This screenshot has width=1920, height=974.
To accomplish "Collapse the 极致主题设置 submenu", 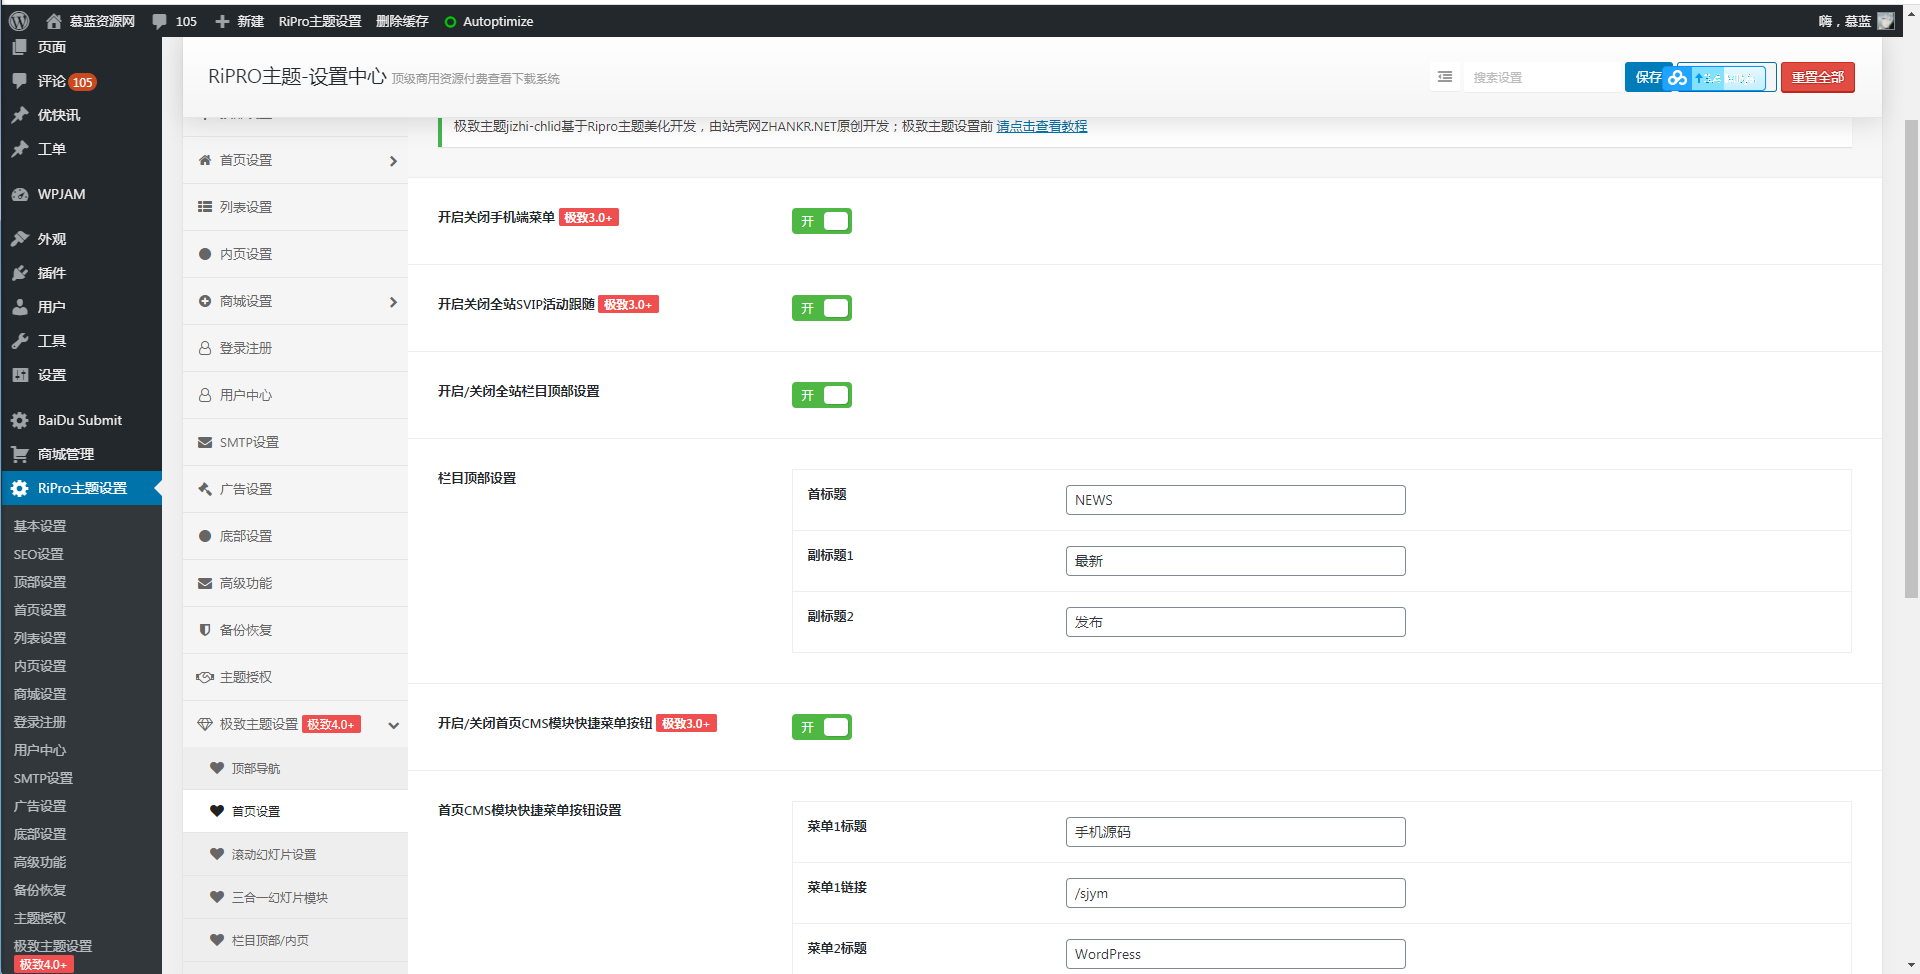I will (x=392, y=725).
